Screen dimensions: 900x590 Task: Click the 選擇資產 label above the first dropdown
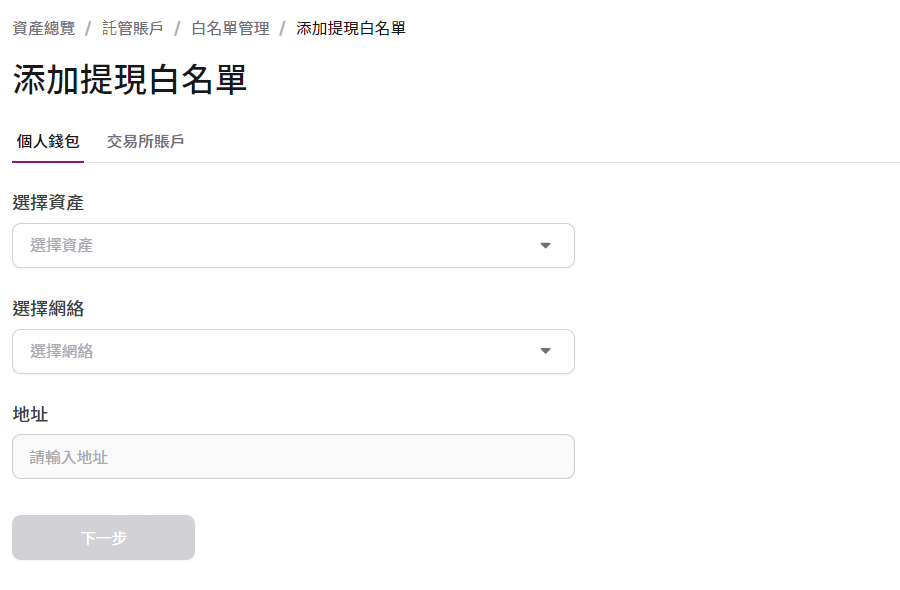[x=48, y=203]
